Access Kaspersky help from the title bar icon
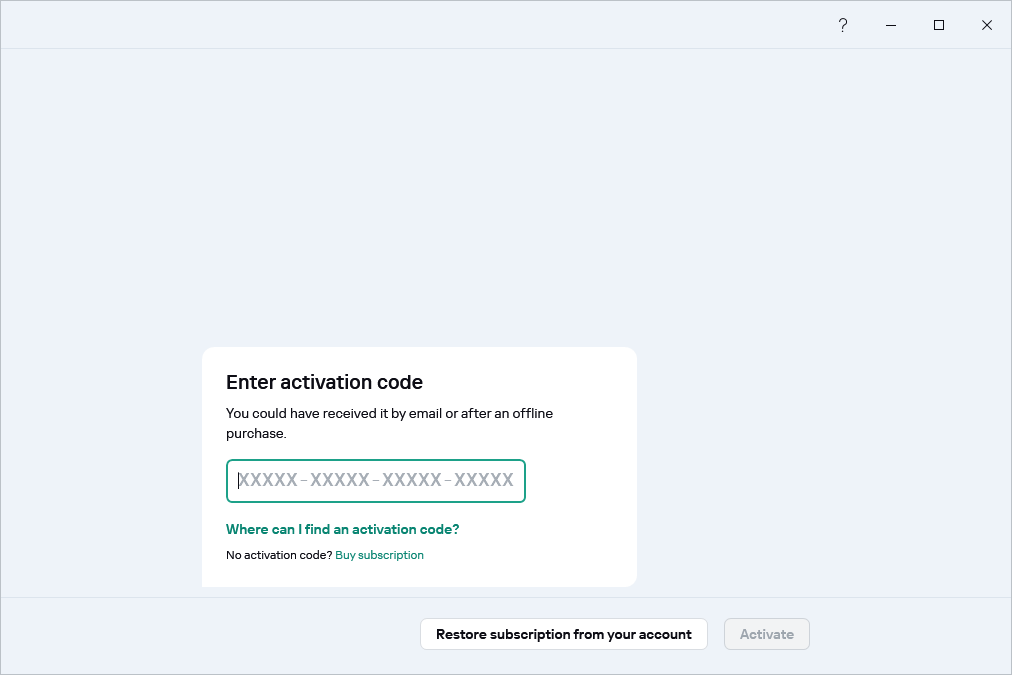The image size is (1012, 675). pyautogui.click(x=842, y=25)
